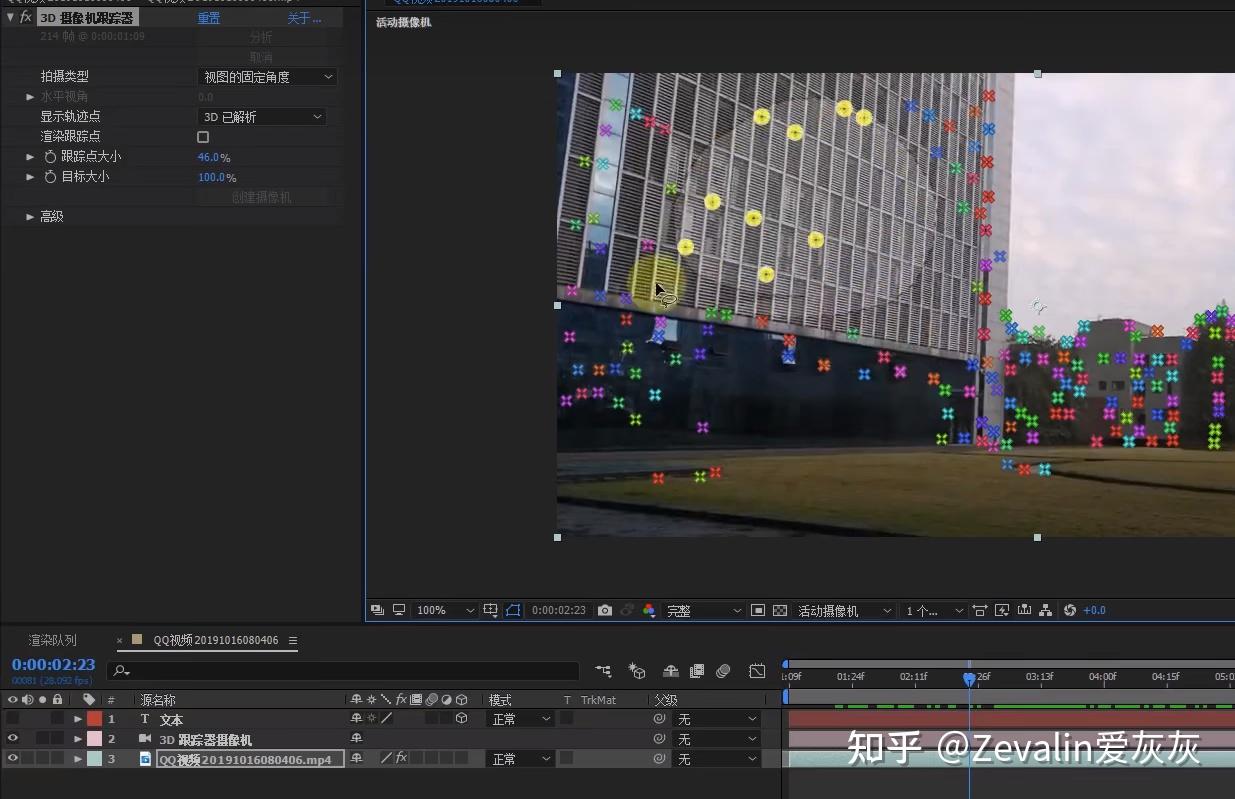Toggle the motion blur icon
The height and width of the screenshot is (799, 1235).
coord(723,671)
